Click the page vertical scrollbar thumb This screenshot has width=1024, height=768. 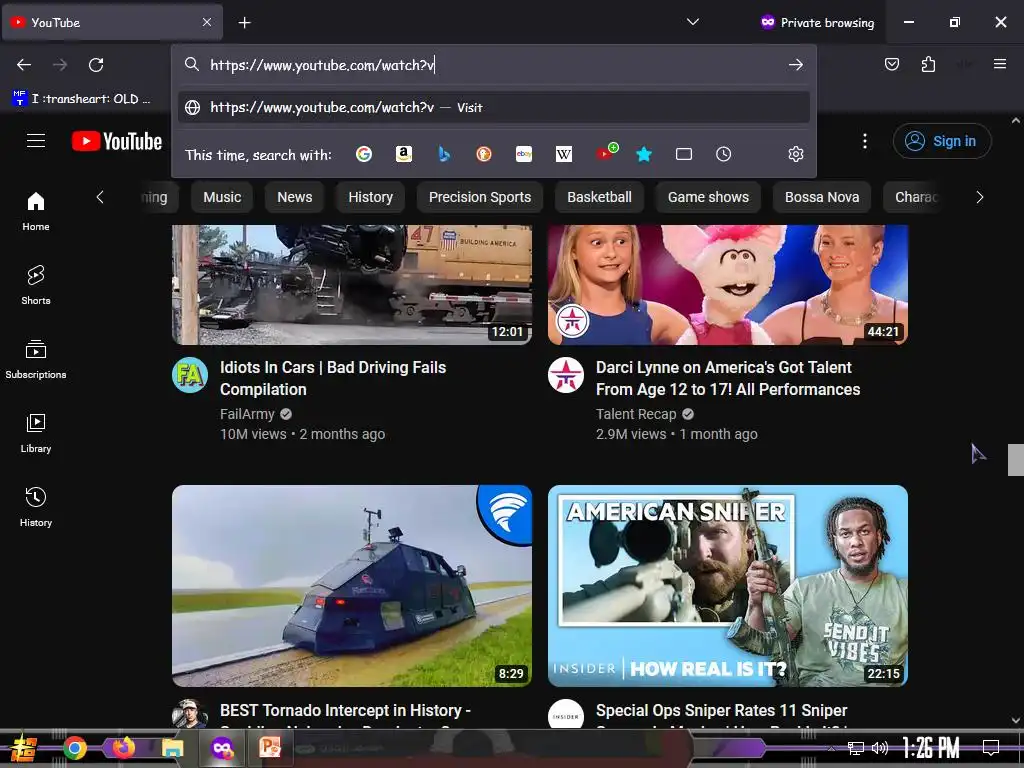1016,460
